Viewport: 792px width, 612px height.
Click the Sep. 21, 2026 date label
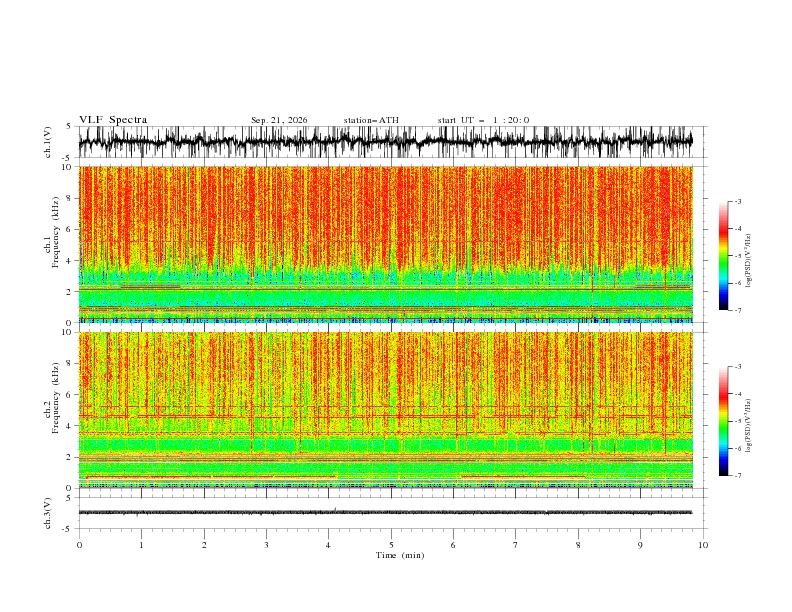279,120
